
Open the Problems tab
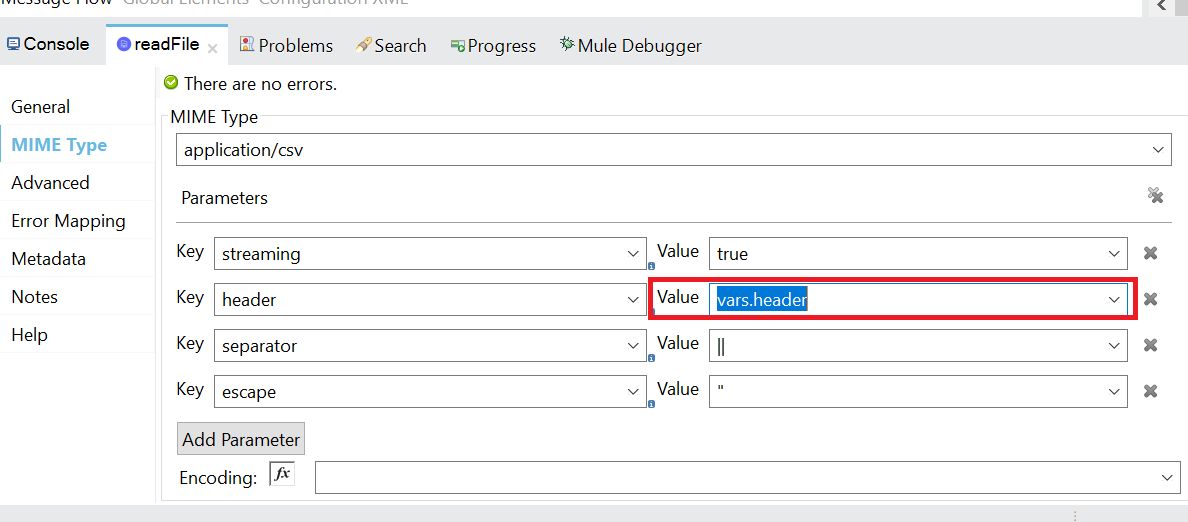click(x=286, y=45)
